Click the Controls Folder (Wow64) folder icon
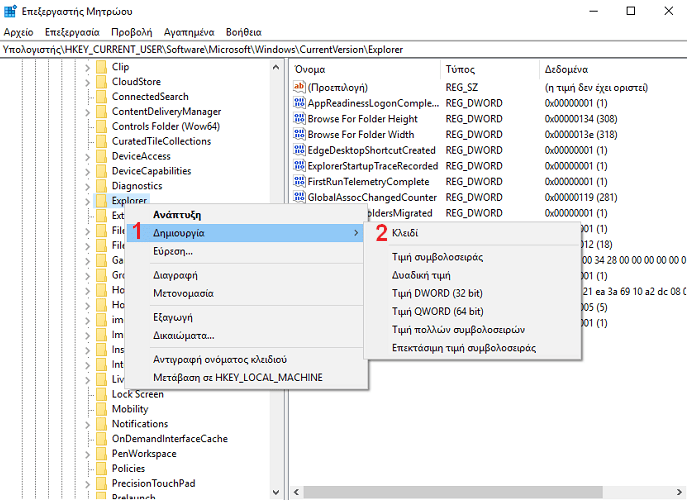Viewport: 687px width, 500px height. [x=101, y=127]
